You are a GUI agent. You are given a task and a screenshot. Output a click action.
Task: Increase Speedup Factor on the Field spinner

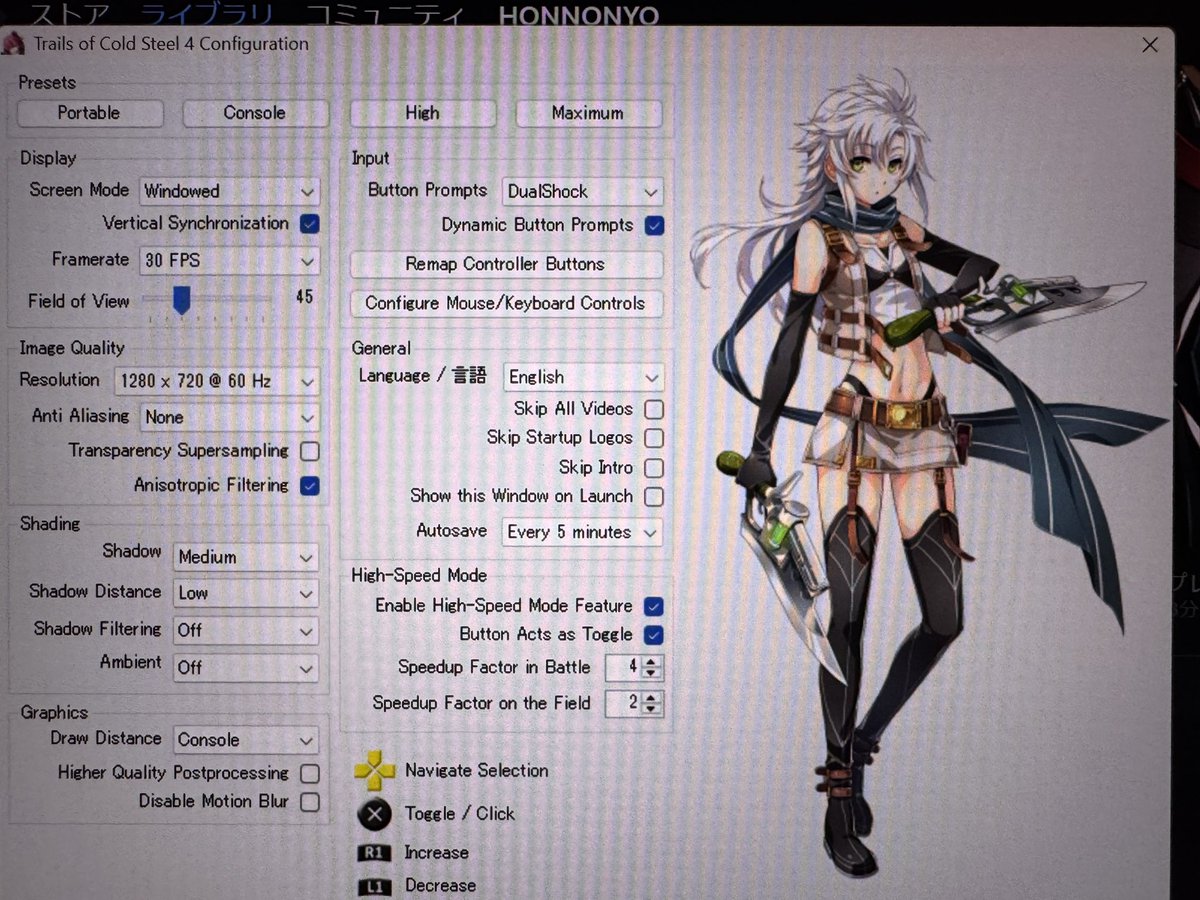point(652,698)
